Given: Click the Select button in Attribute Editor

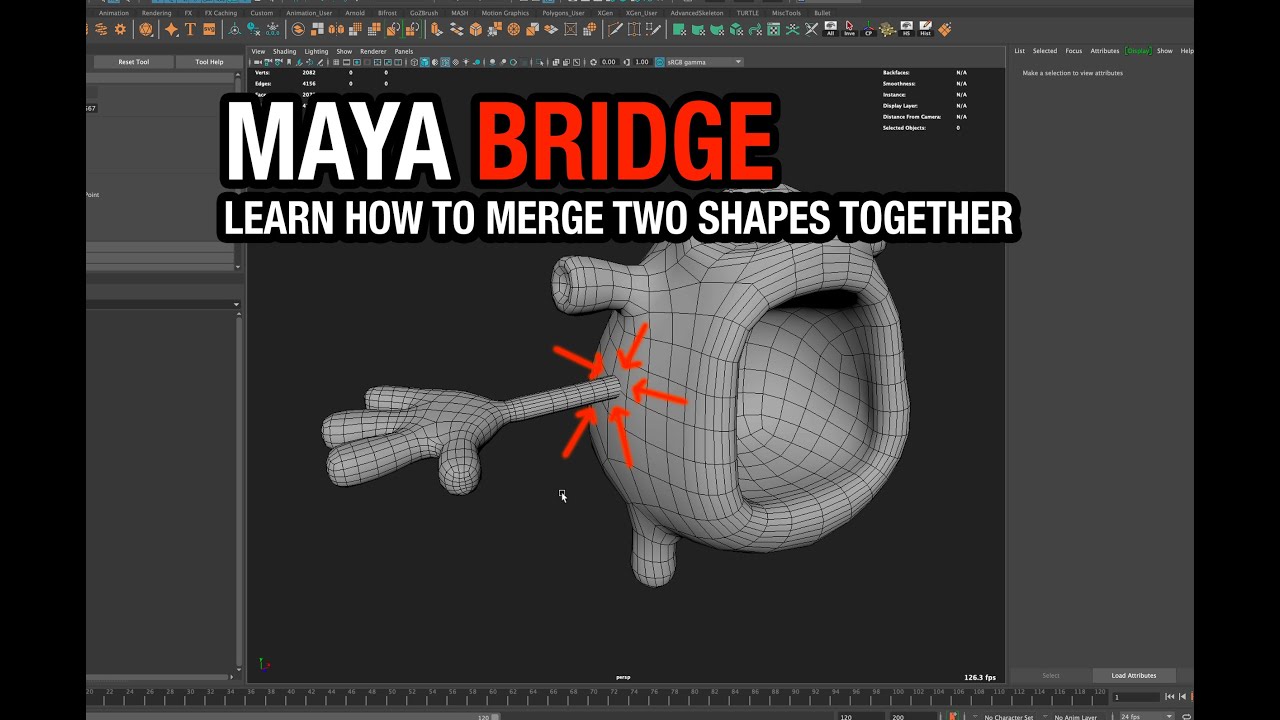Looking at the screenshot, I should pyautogui.click(x=1051, y=675).
